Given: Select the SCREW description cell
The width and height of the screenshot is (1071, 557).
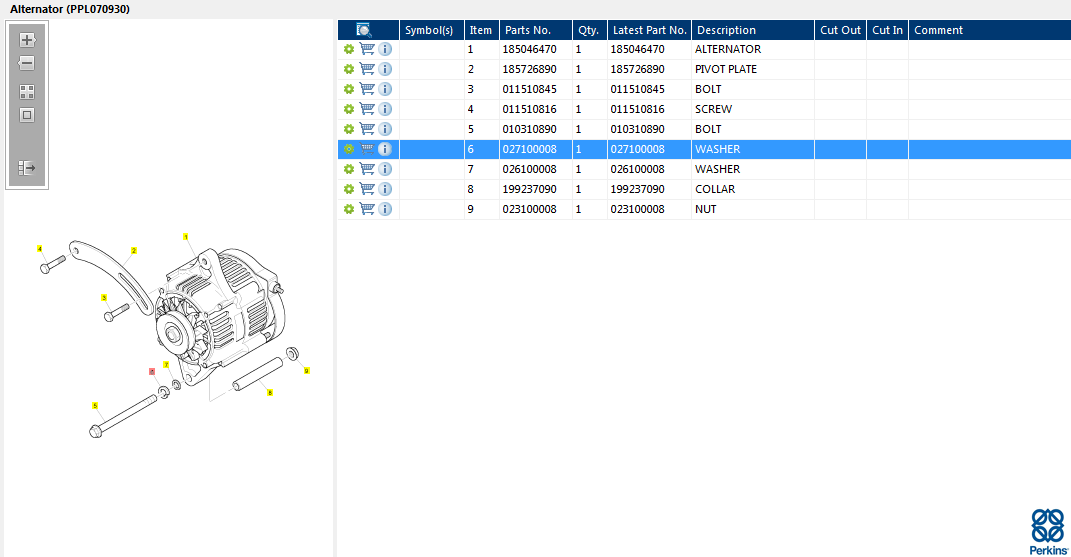Looking at the screenshot, I should (x=753, y=109).
